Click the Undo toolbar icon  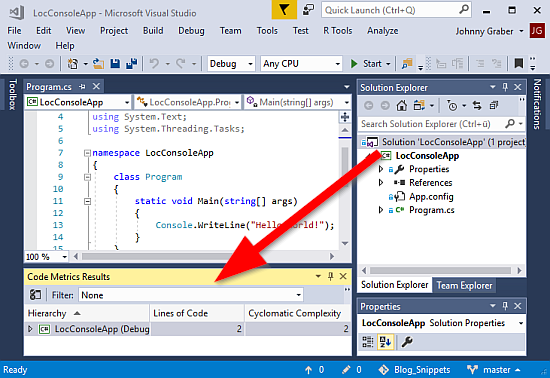[154, 64]
